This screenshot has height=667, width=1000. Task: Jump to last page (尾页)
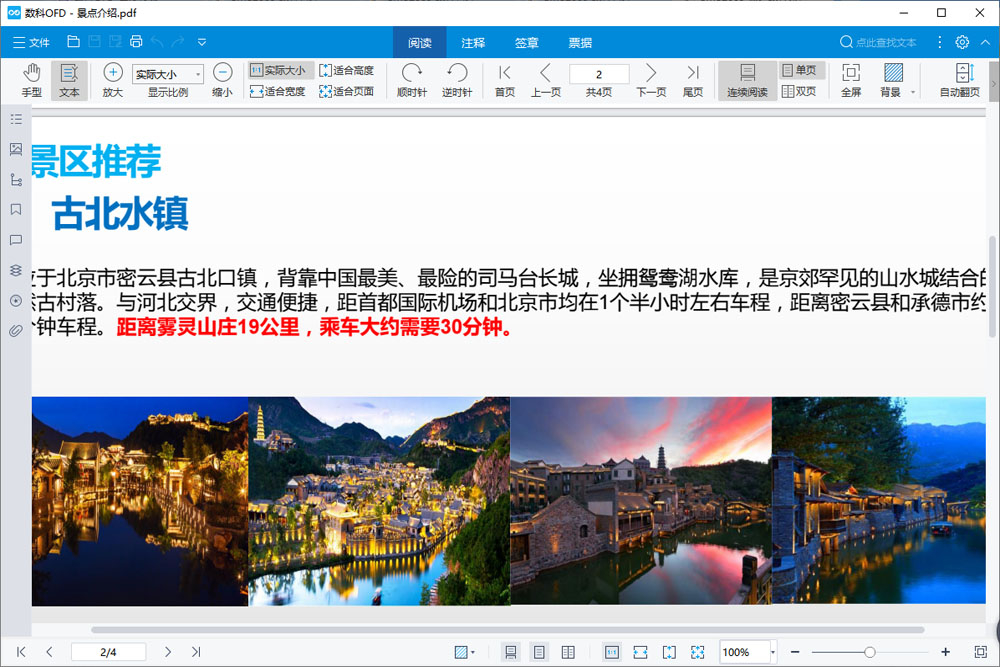click(x=693, y=79)
